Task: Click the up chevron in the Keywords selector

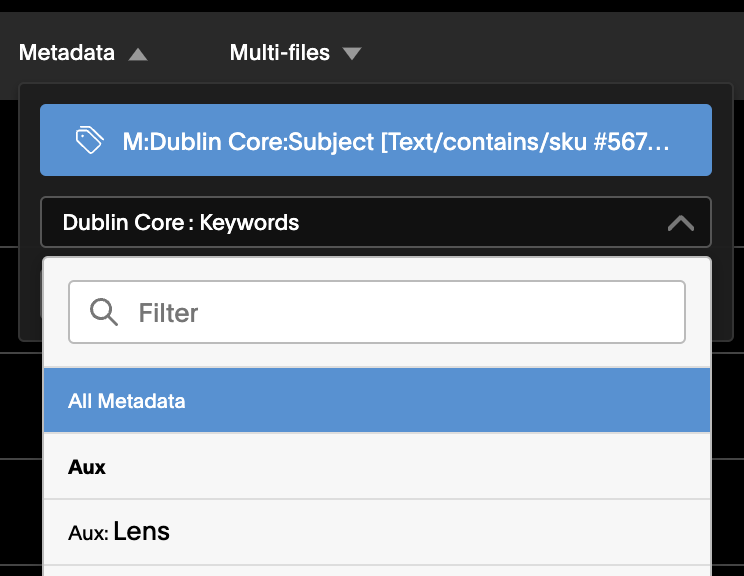Action: (x=681, y=223)
